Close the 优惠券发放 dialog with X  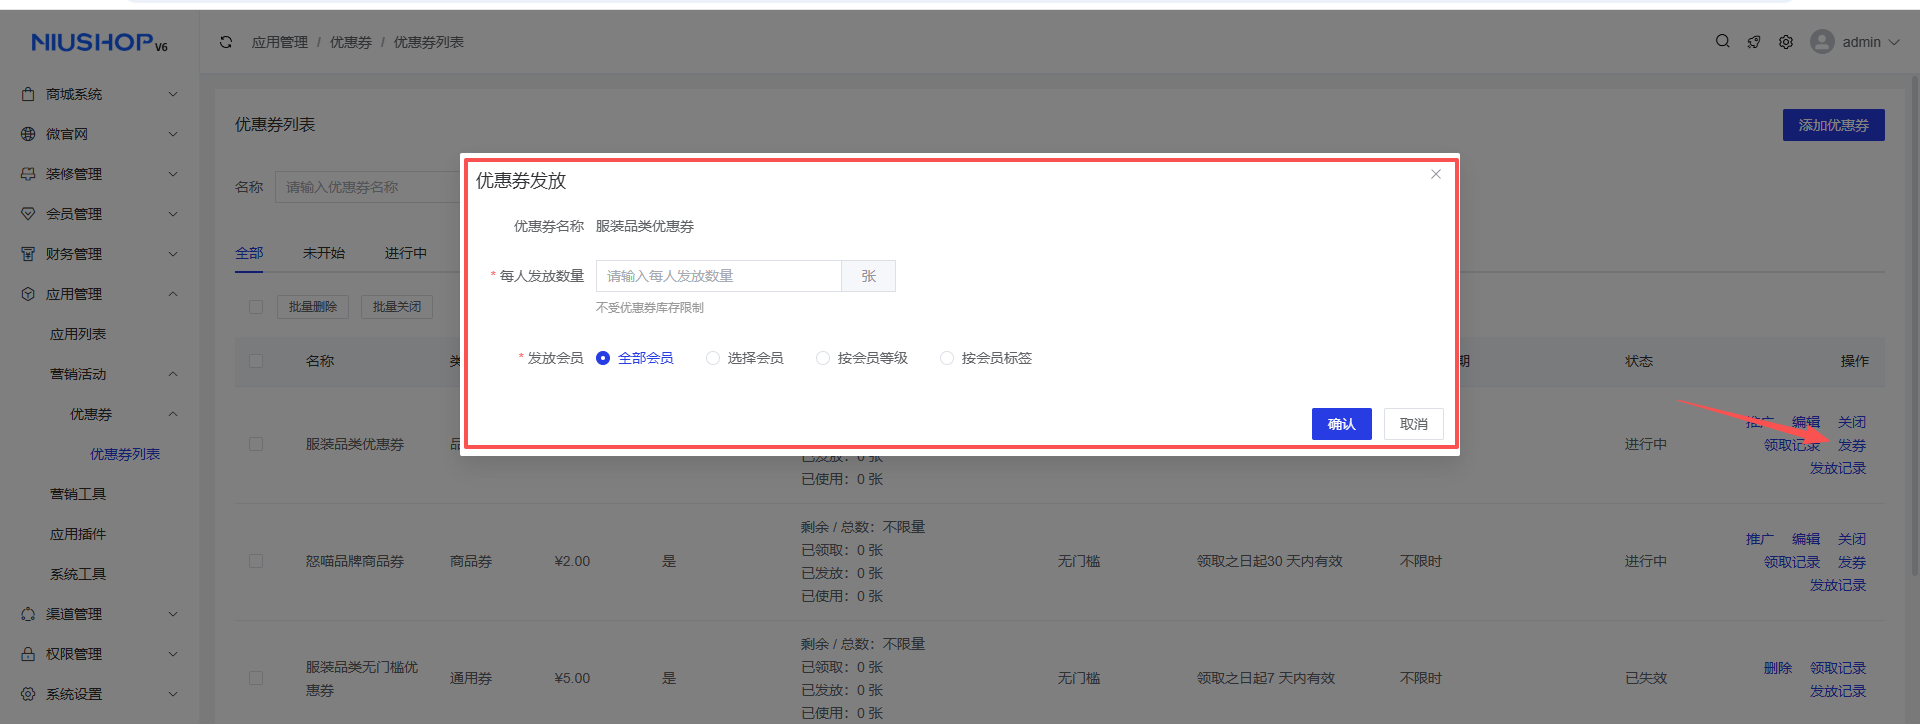(x=1436, y=174)
